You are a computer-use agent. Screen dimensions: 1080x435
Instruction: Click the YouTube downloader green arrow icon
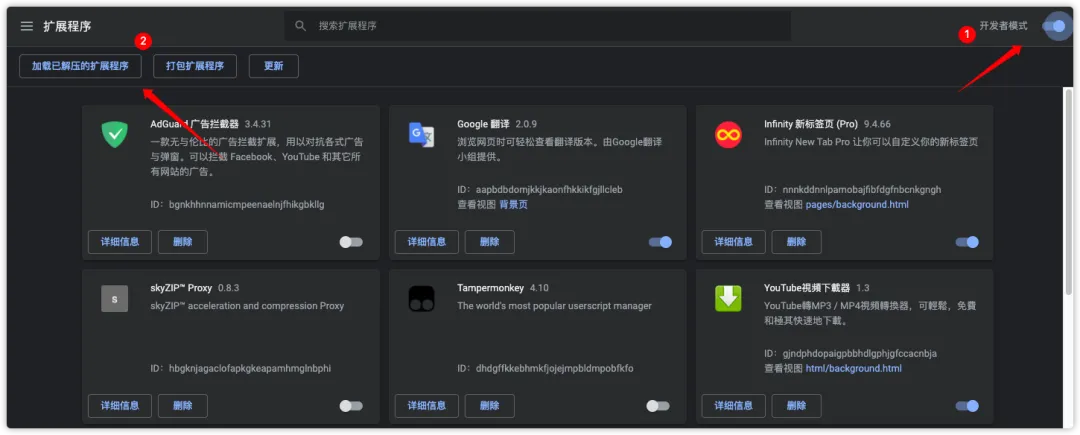point(728,299)
